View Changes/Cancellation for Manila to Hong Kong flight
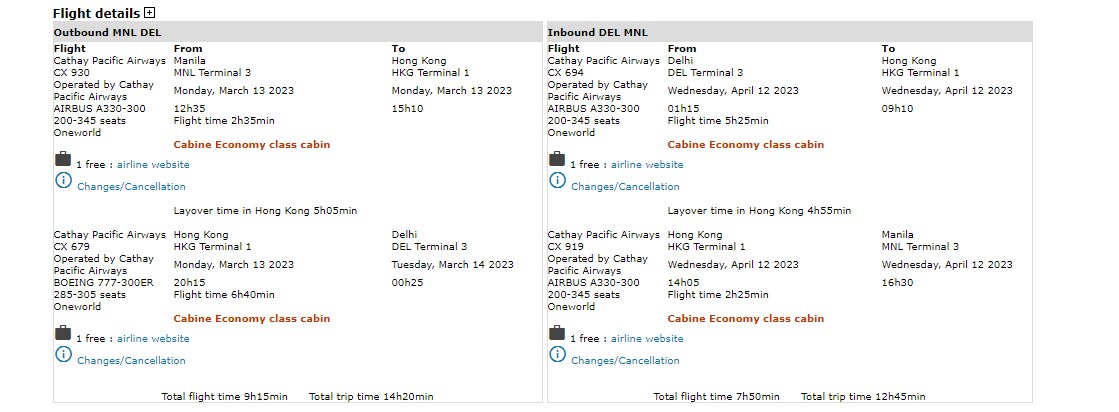This screenshot has height=412, width=1119. [x=131, y=187]
